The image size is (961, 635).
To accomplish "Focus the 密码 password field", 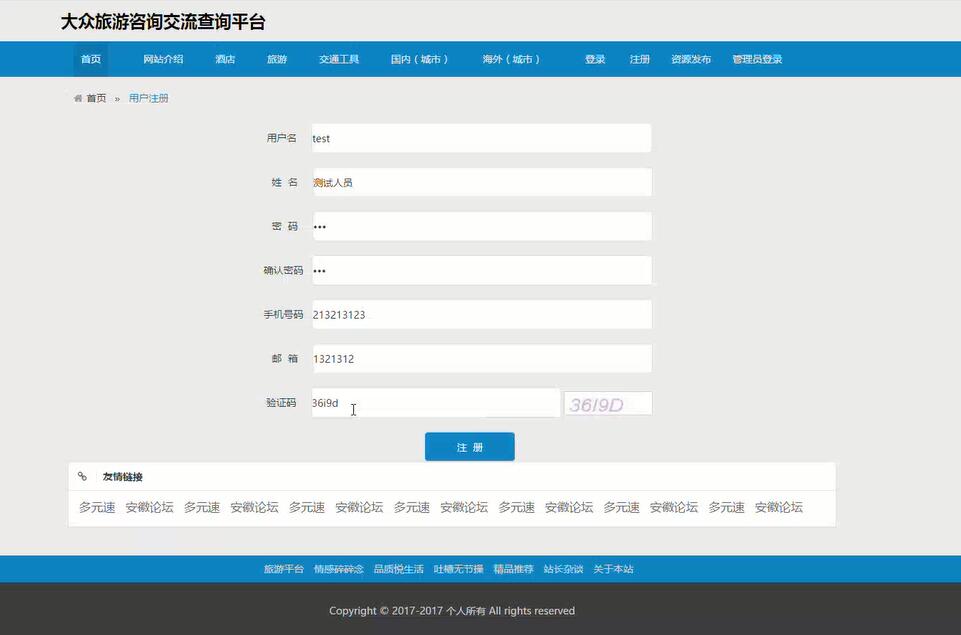I will (x=482, y=226).
